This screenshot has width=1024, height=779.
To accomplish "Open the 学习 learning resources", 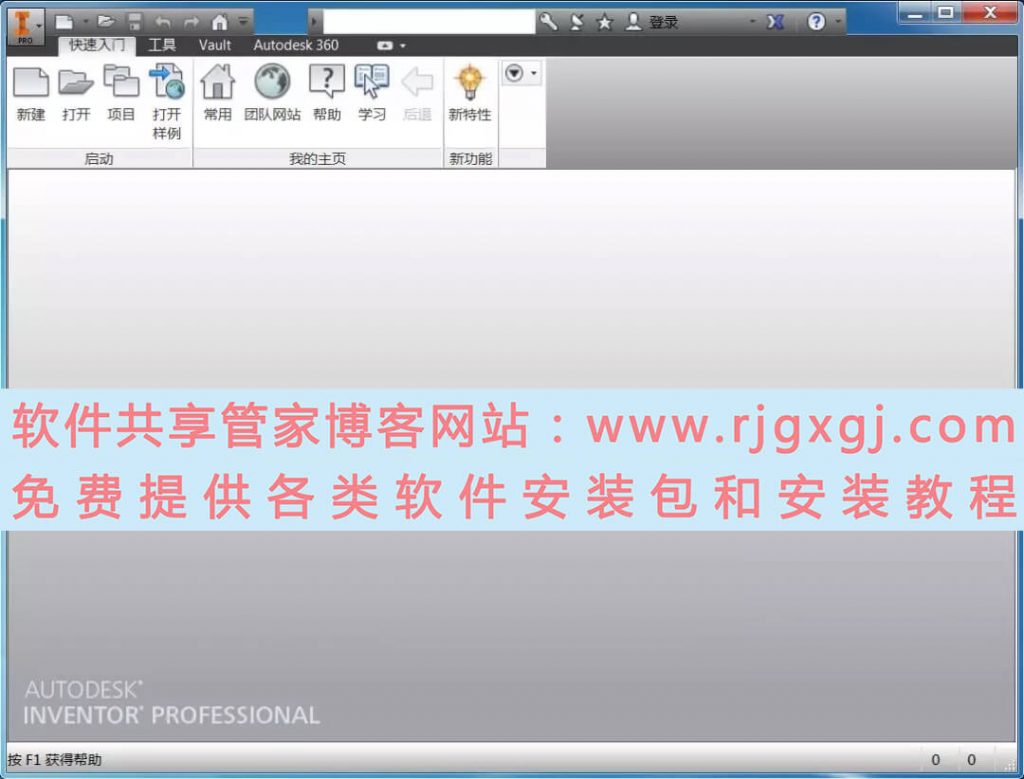I will [372, 93].
